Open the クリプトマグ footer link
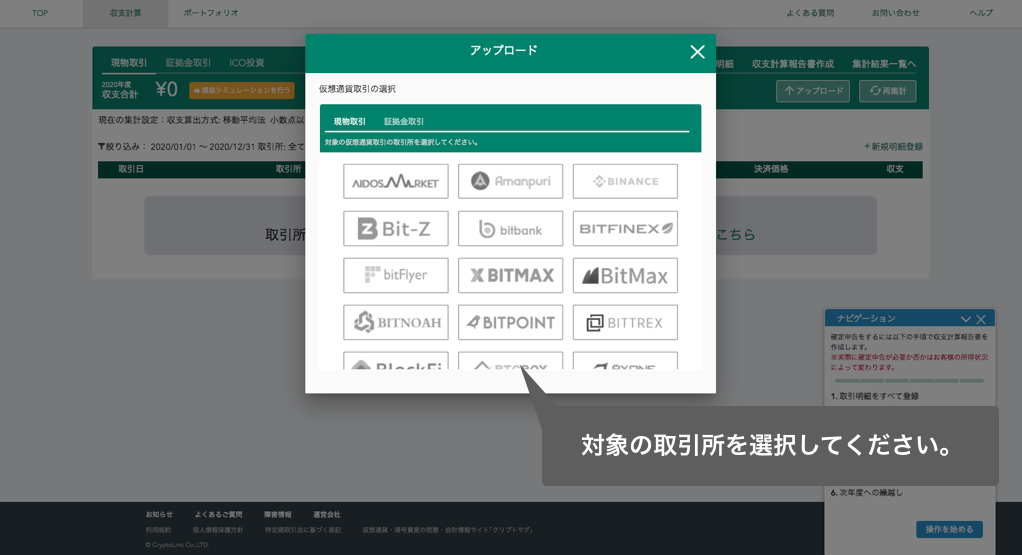Screen dimensions: 1022x555 coord(448,530)
